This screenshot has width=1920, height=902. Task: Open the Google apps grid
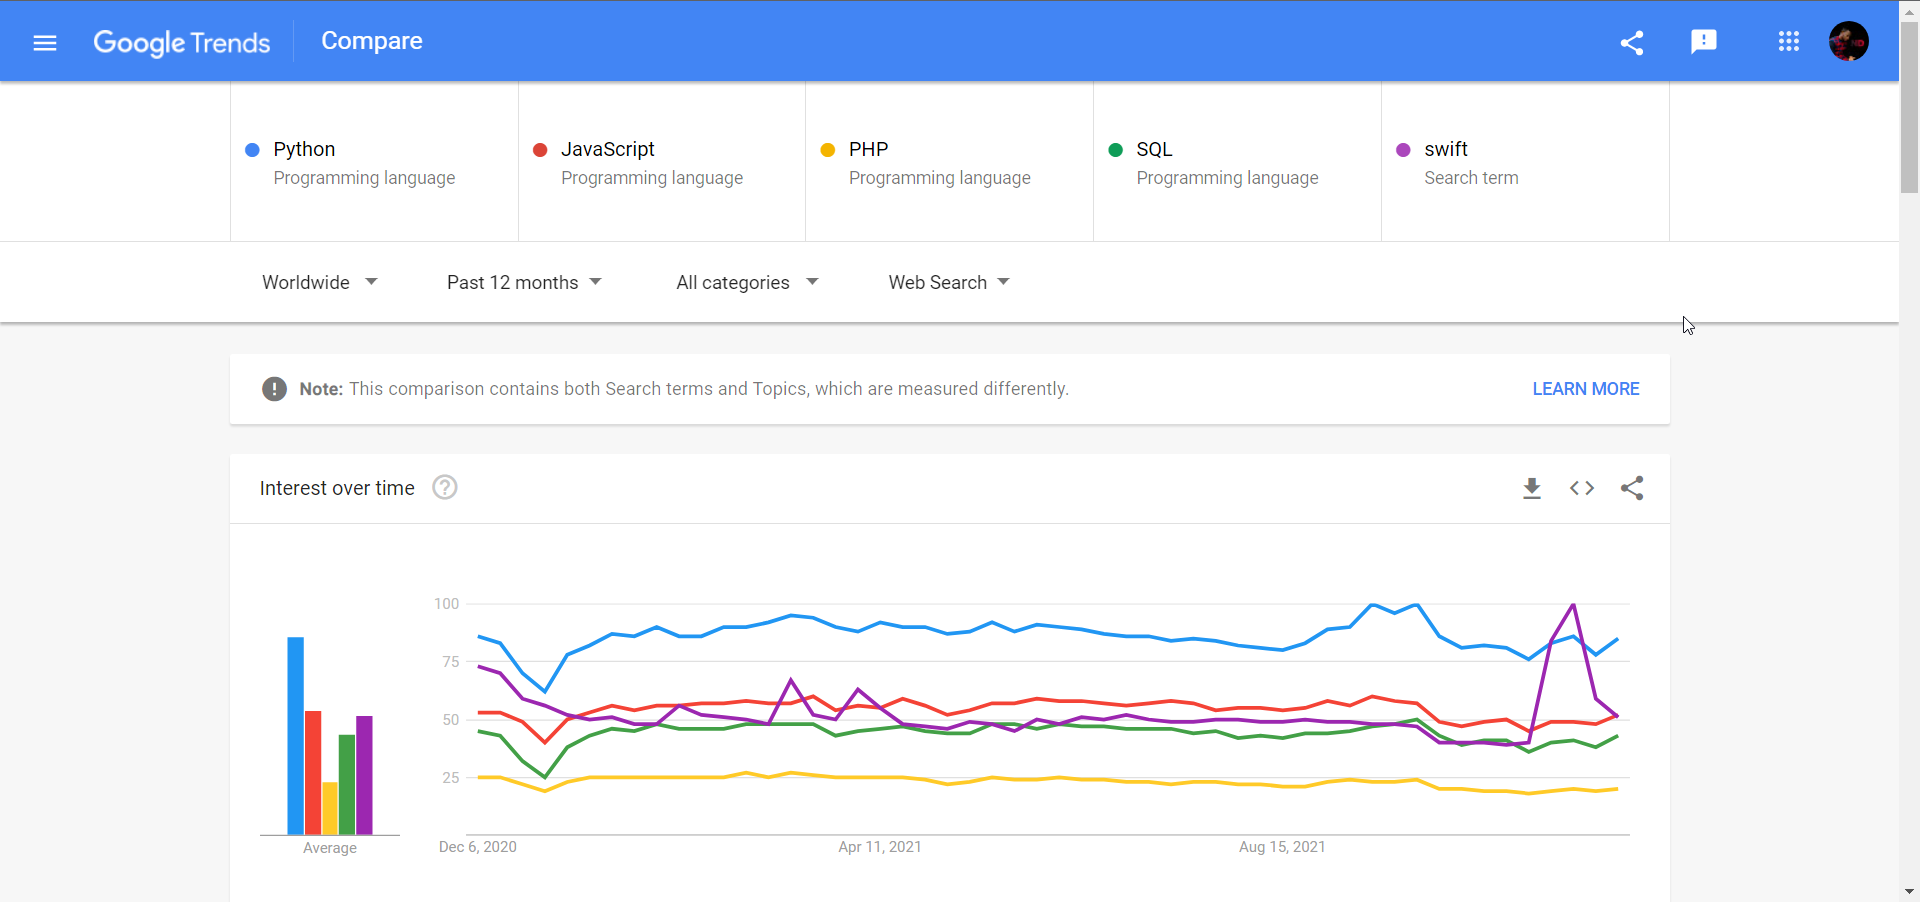(x=1789, y=42)
